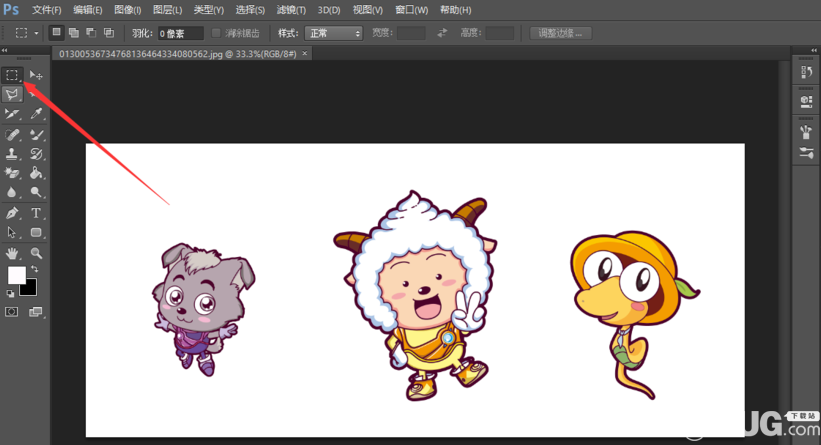Select the Dodge tool

pos(36,192)
